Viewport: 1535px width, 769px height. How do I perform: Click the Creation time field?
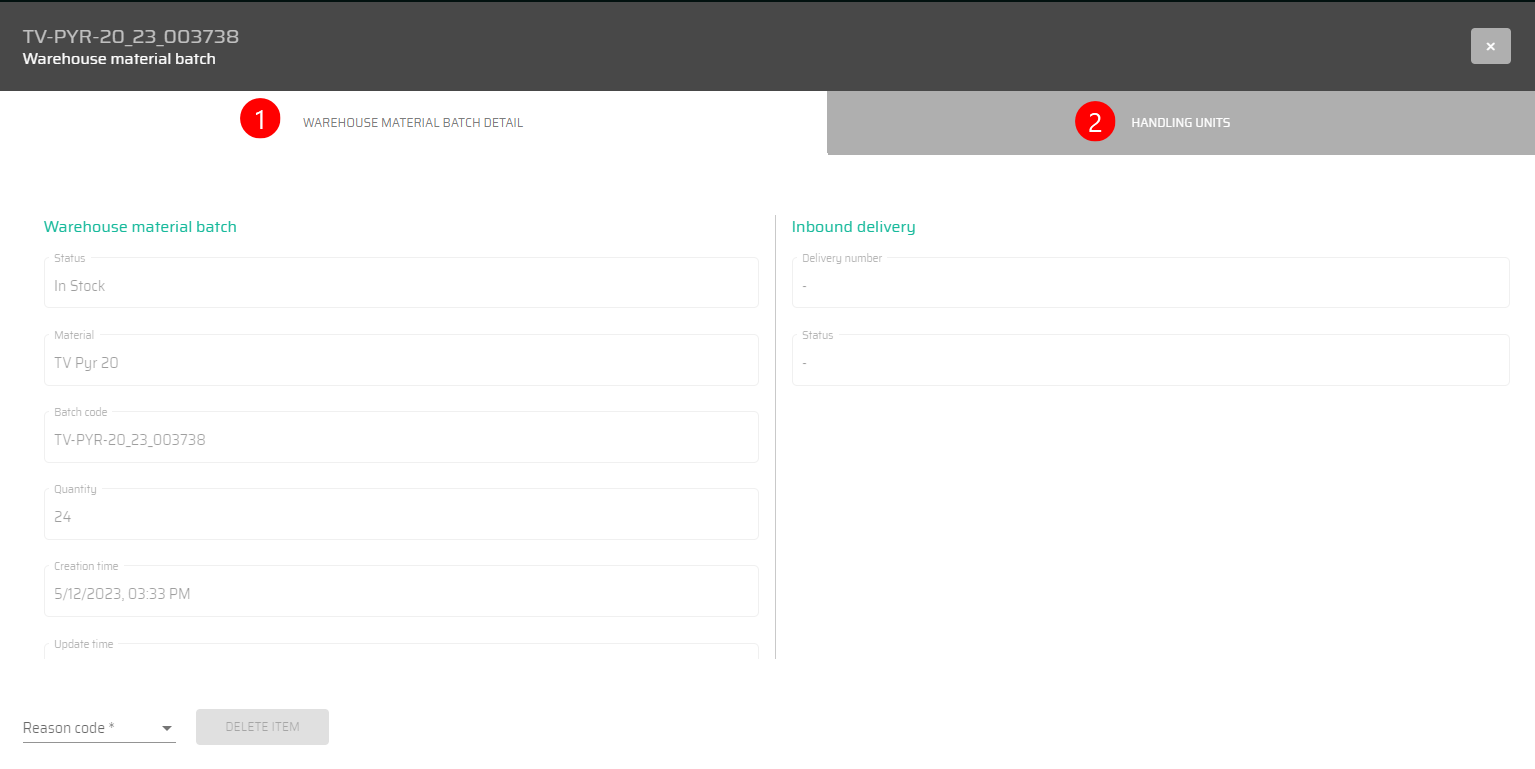point(400,593)
